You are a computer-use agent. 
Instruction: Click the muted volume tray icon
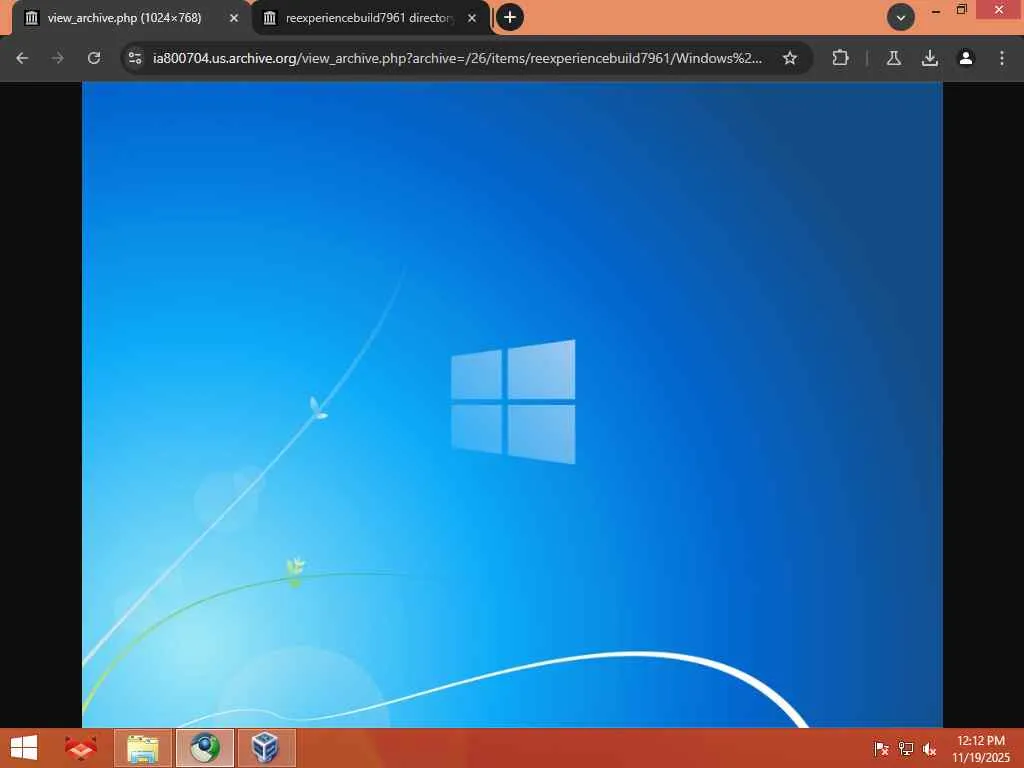[x=929, y=748]
